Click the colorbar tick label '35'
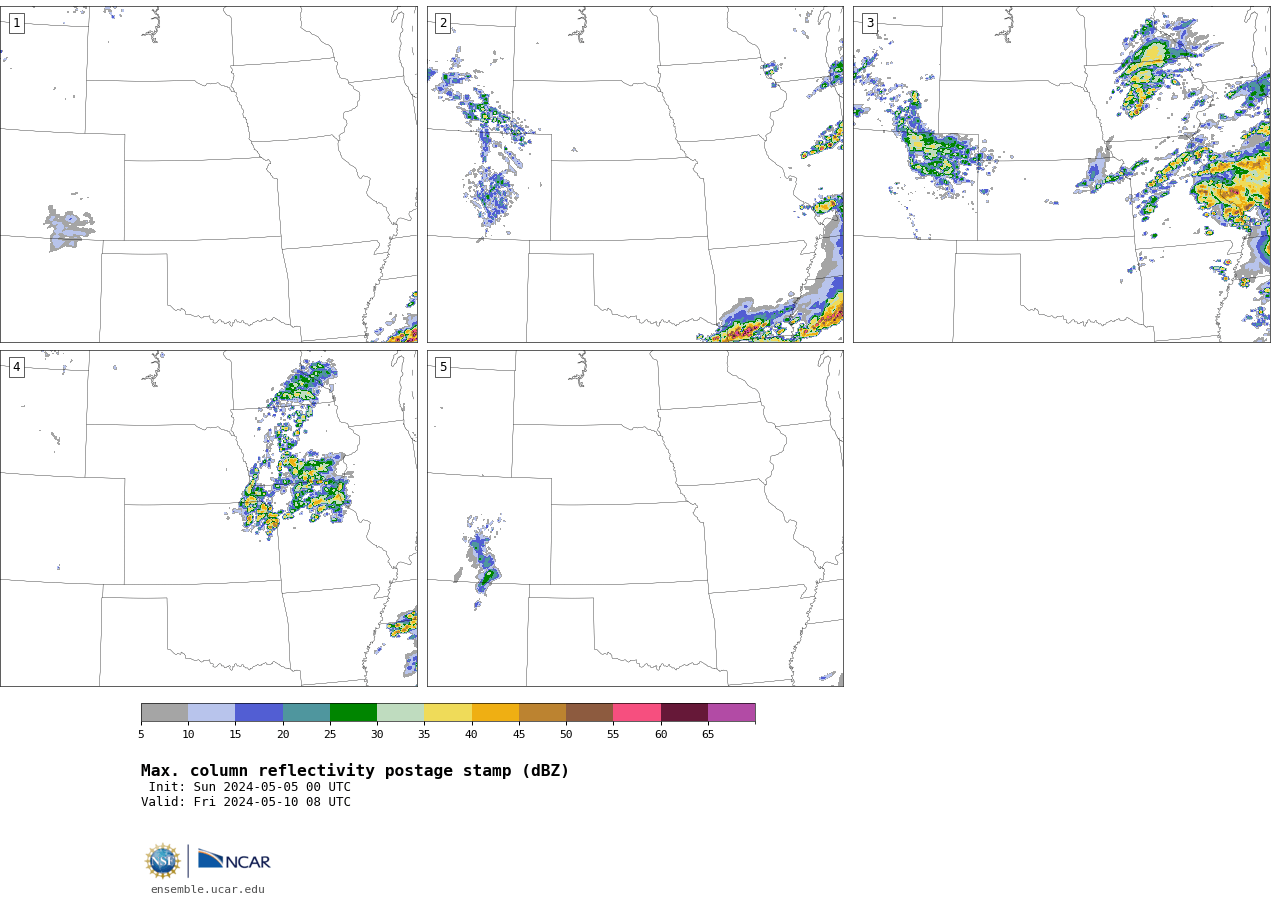 [424, 735]
